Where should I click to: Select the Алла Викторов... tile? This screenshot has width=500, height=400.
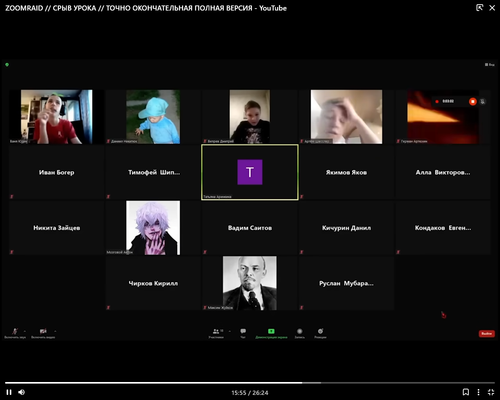pyautogui.click(x=443, y=172)
